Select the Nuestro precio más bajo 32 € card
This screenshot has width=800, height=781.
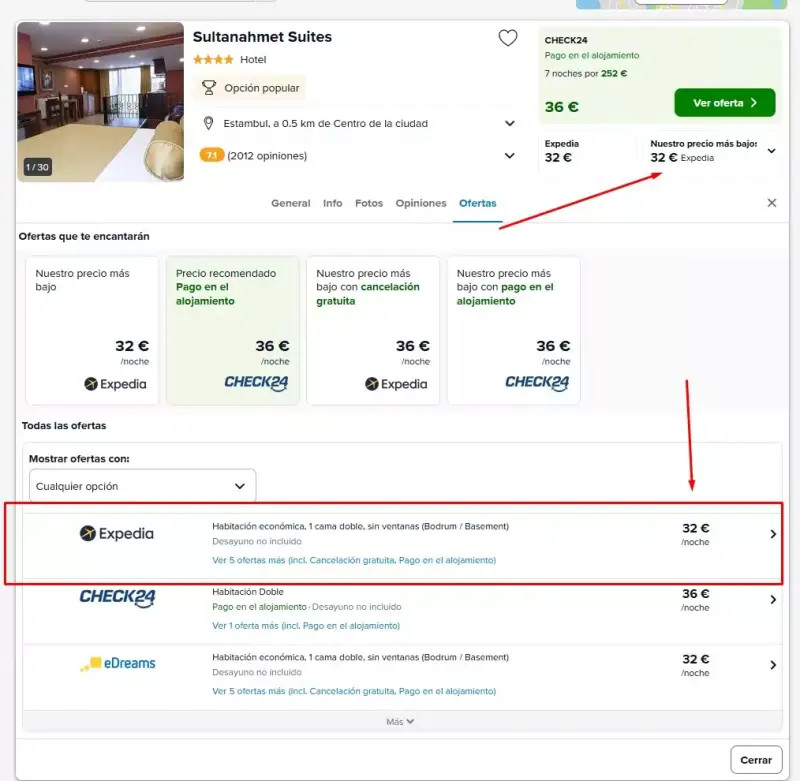(92, 331)
